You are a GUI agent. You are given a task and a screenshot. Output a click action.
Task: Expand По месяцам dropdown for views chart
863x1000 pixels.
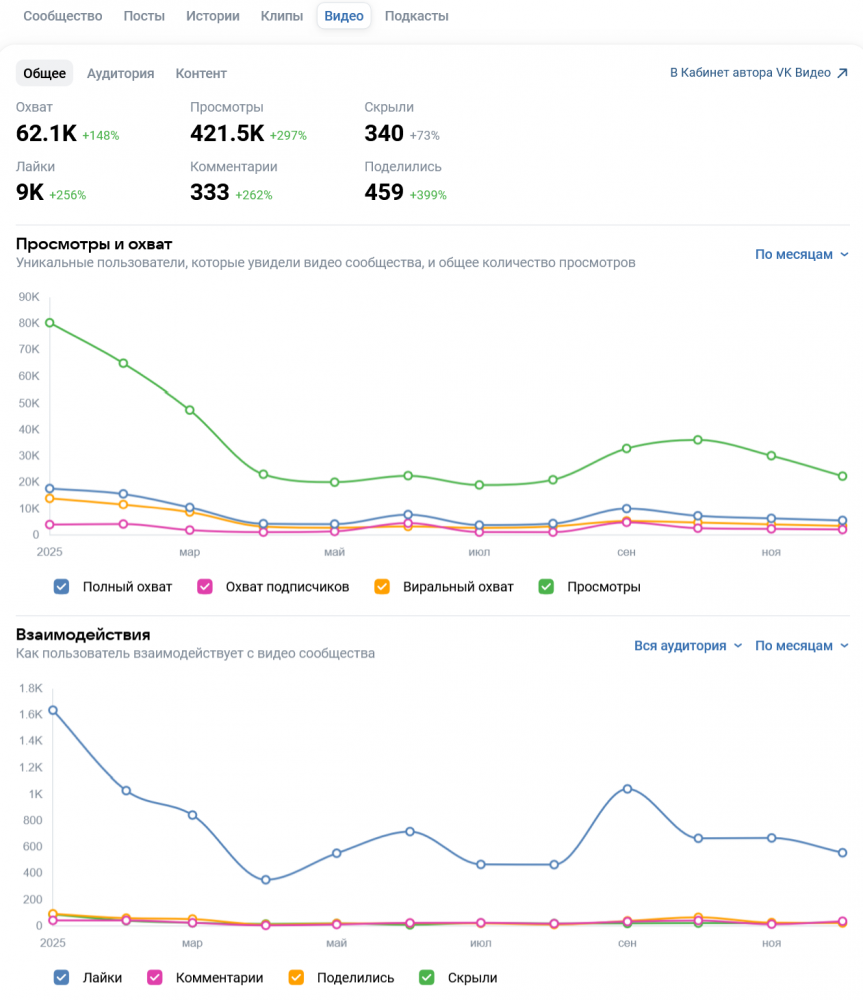pyautogui.click(x=801, y=254)
